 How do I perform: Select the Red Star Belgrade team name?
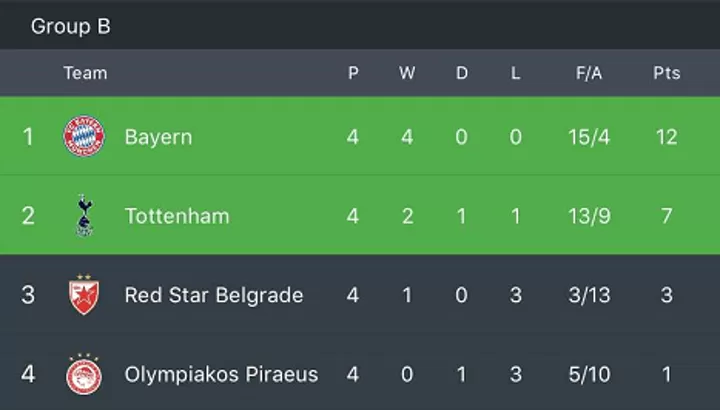coord(214,295)
